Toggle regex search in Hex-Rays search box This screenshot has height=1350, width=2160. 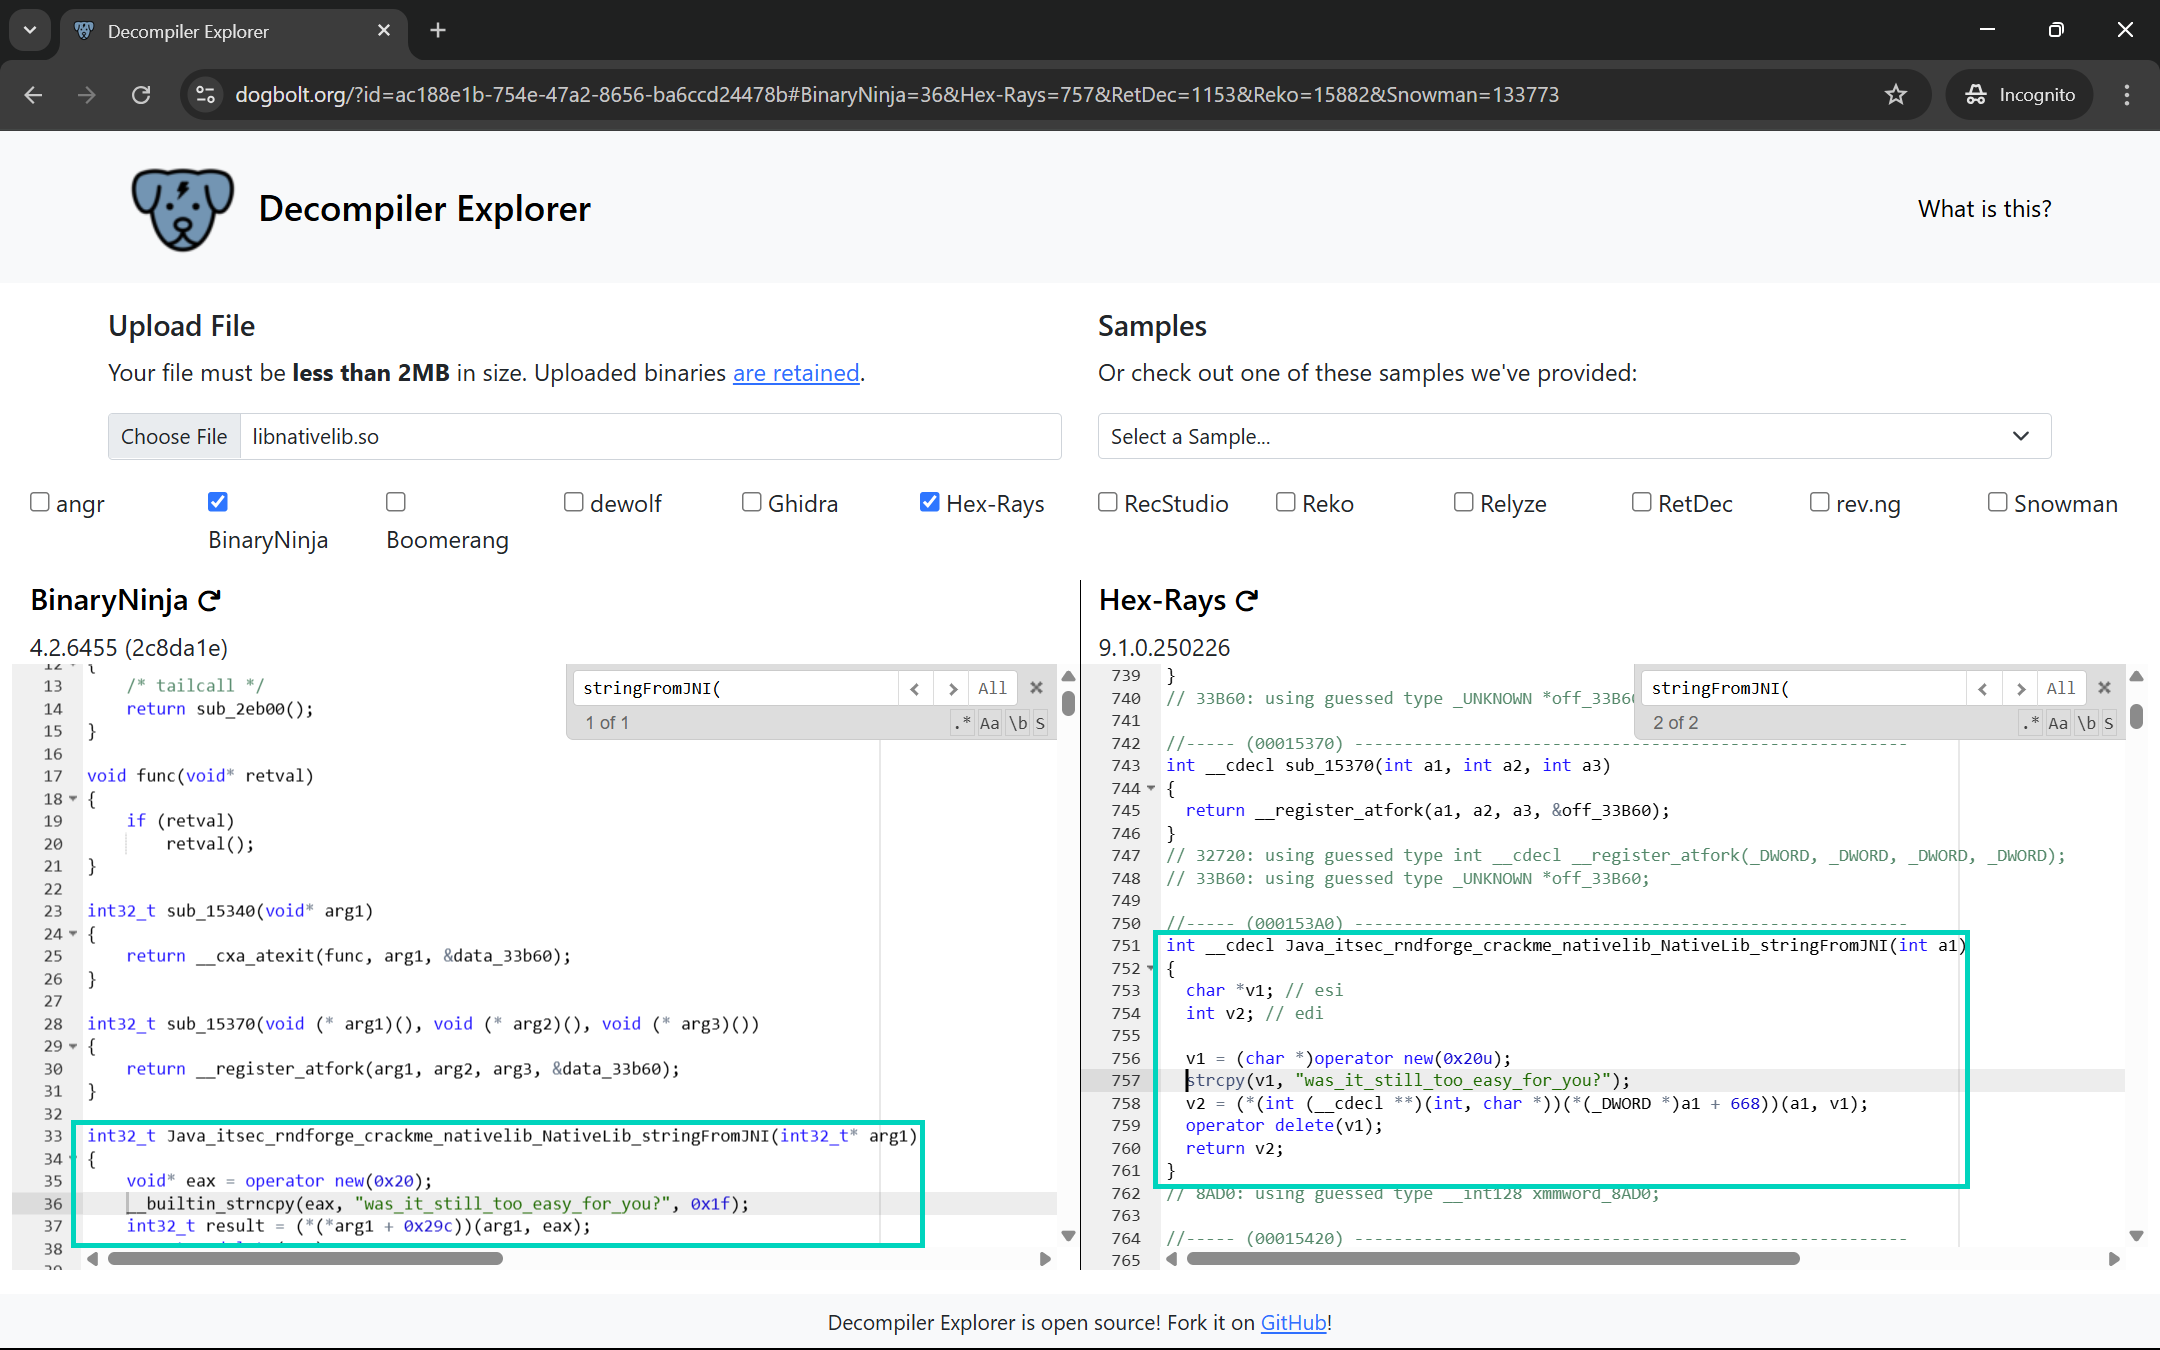(2029, 723)
